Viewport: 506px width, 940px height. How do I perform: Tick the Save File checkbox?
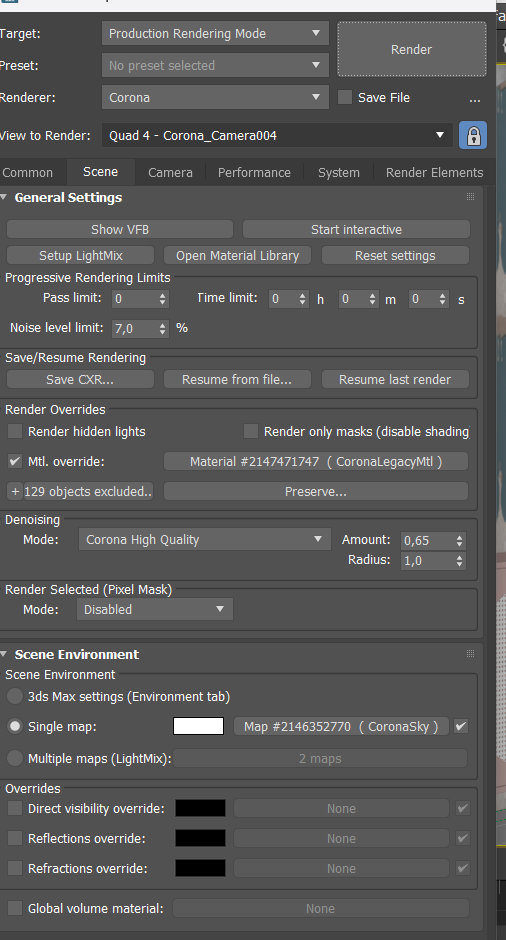point(345,97)
